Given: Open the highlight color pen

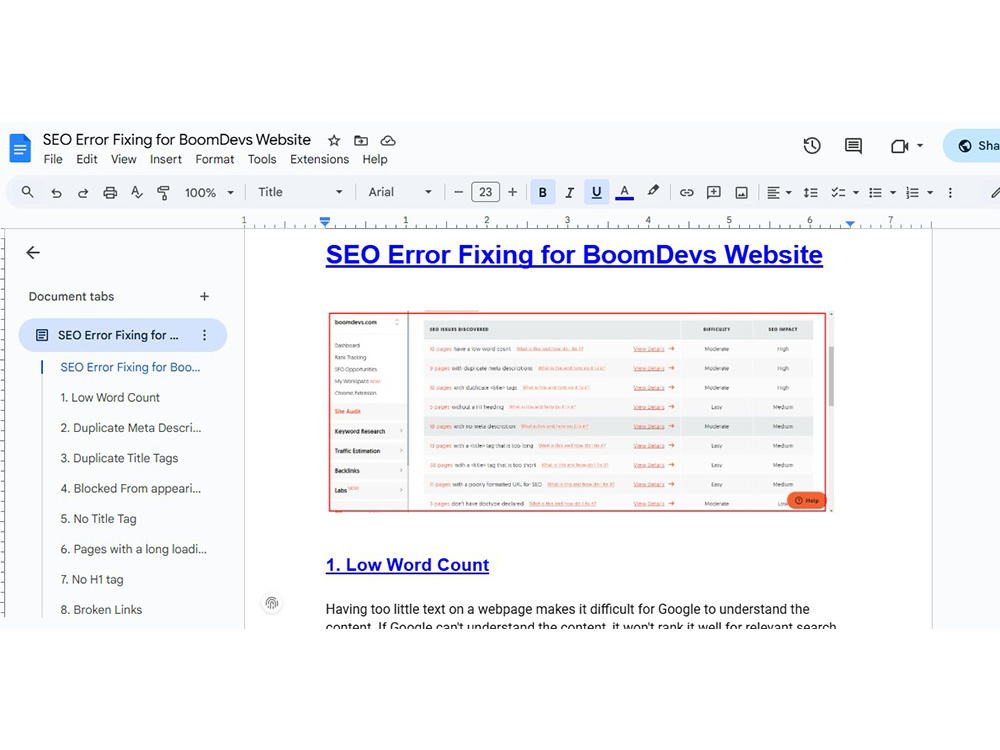Looking at the screenshot, I should [x=652, y=191].
